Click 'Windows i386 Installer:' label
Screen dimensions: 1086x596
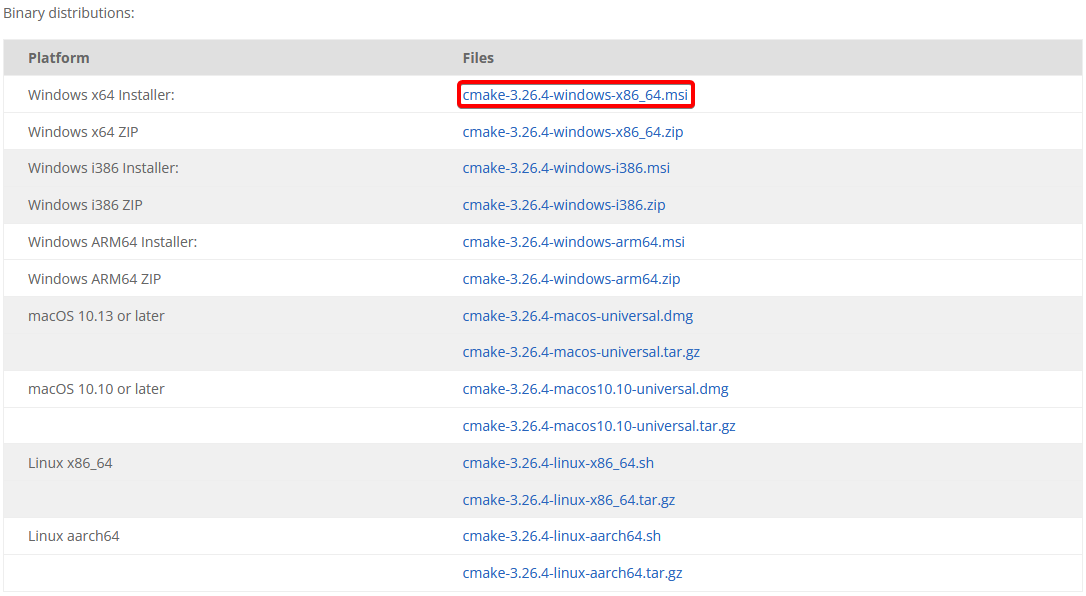[103, 168]
